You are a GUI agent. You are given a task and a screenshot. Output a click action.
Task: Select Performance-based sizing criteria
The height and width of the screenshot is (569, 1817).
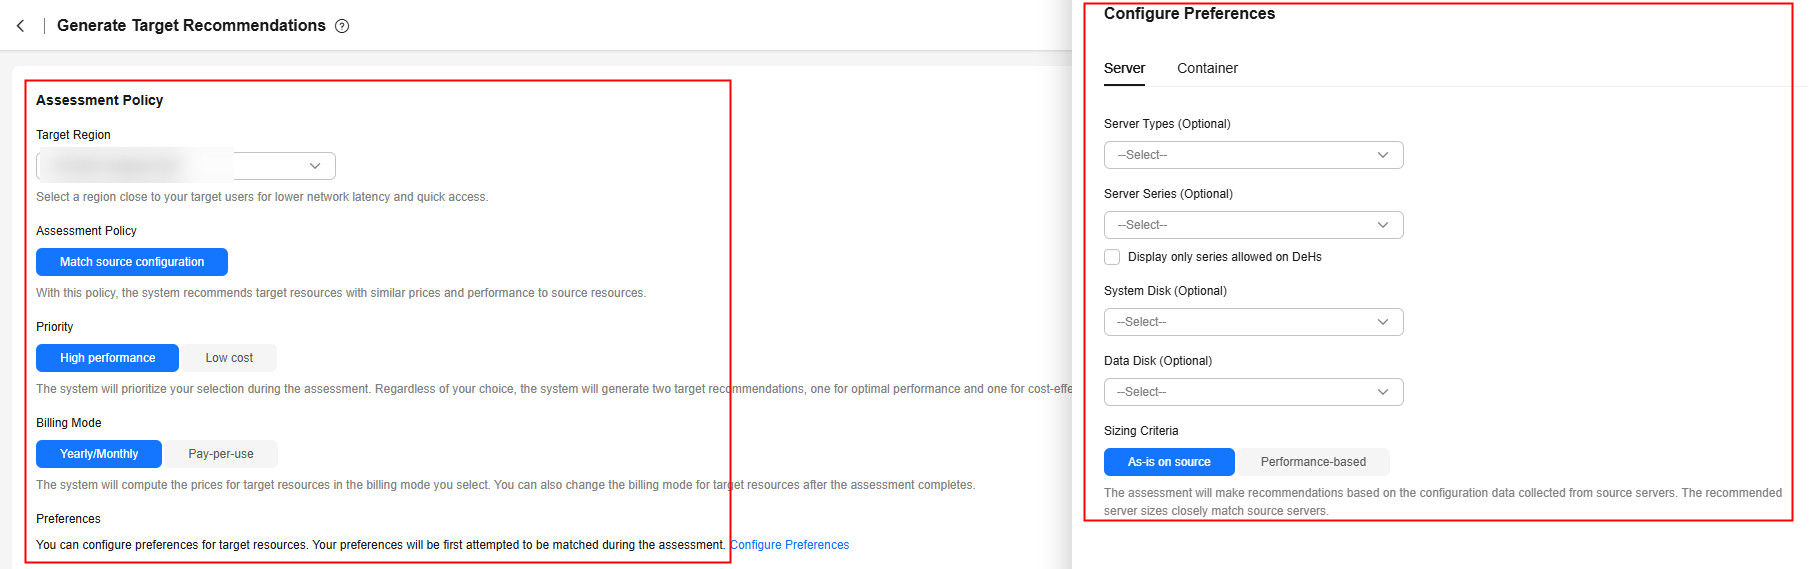tap(1313, 462)
